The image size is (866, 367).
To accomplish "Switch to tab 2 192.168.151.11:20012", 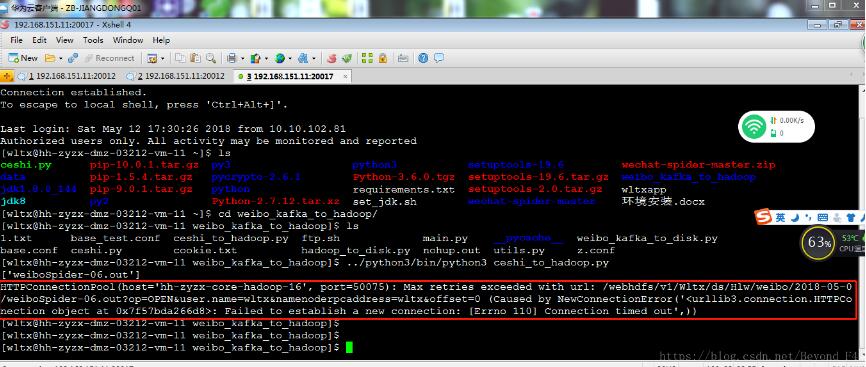I will pos(175,76).
